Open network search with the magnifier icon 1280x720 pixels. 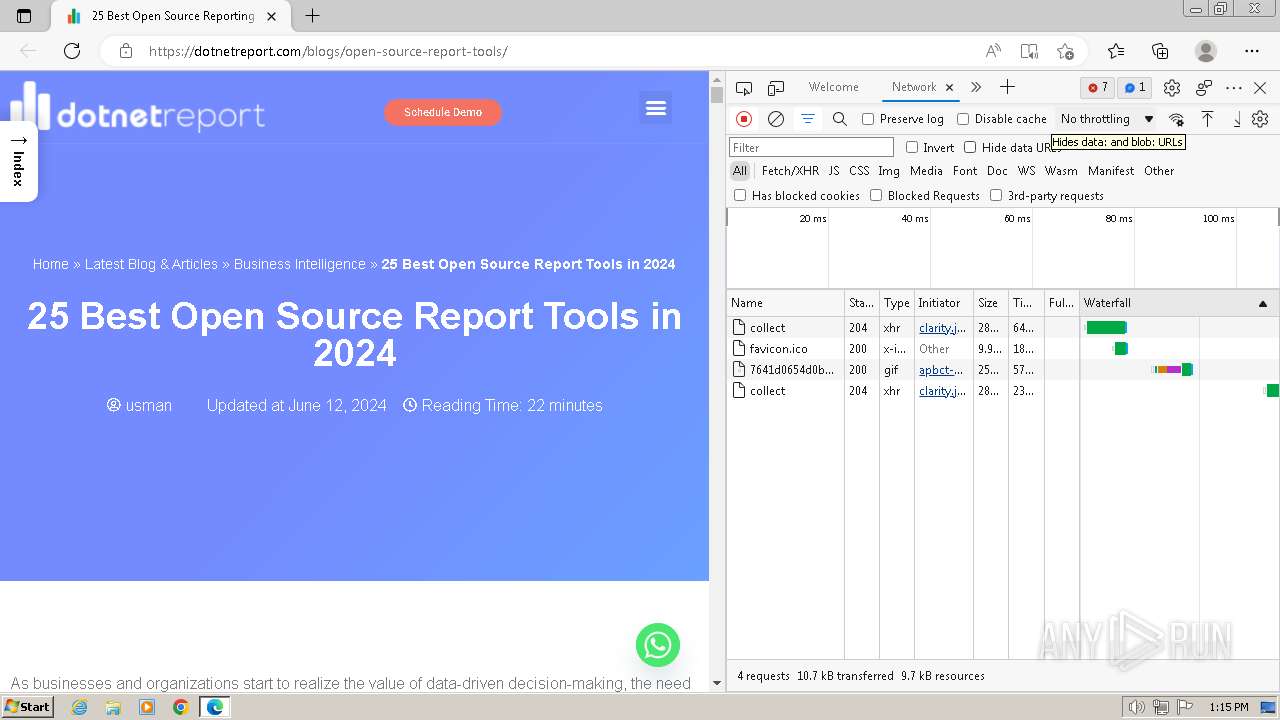tap(840, 119)
